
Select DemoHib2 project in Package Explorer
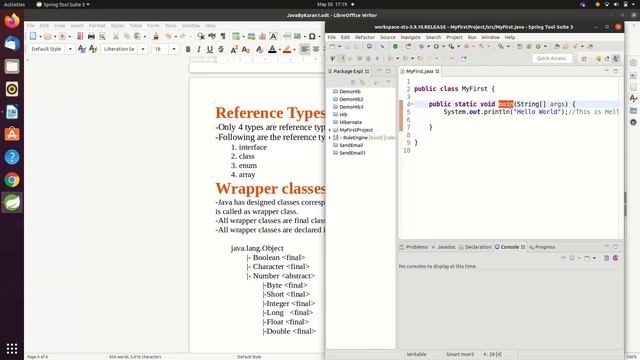351,99
